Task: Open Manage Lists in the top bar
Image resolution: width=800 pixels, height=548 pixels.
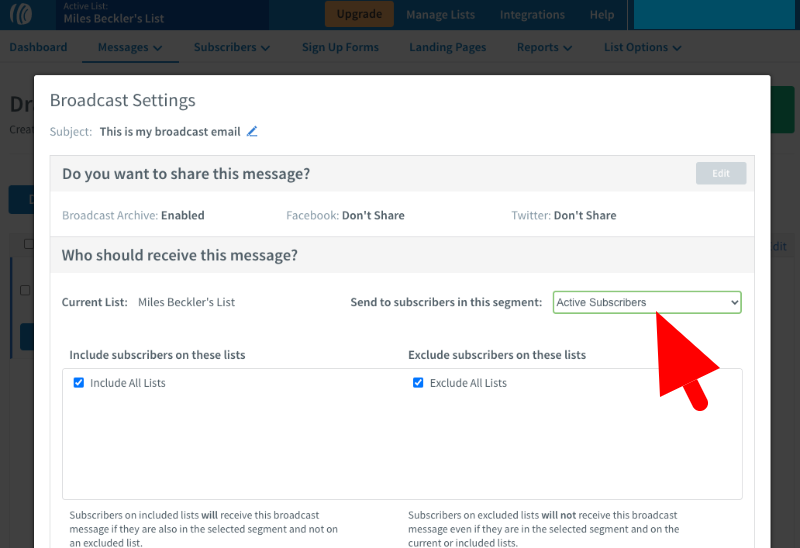Action: click(x=440, y=15)
